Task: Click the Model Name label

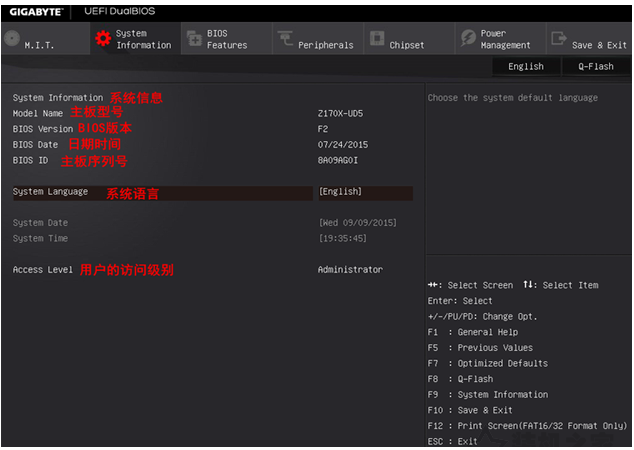Action: (38, 114)
